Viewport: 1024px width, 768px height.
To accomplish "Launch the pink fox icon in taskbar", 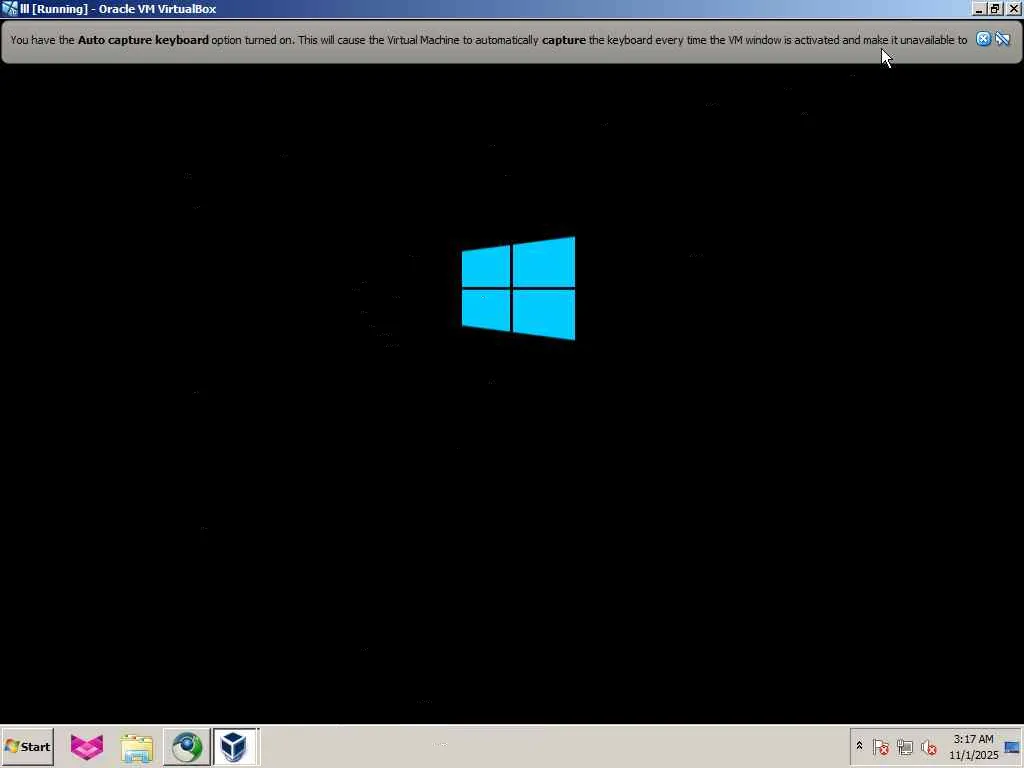I will (x=87, y=747).
